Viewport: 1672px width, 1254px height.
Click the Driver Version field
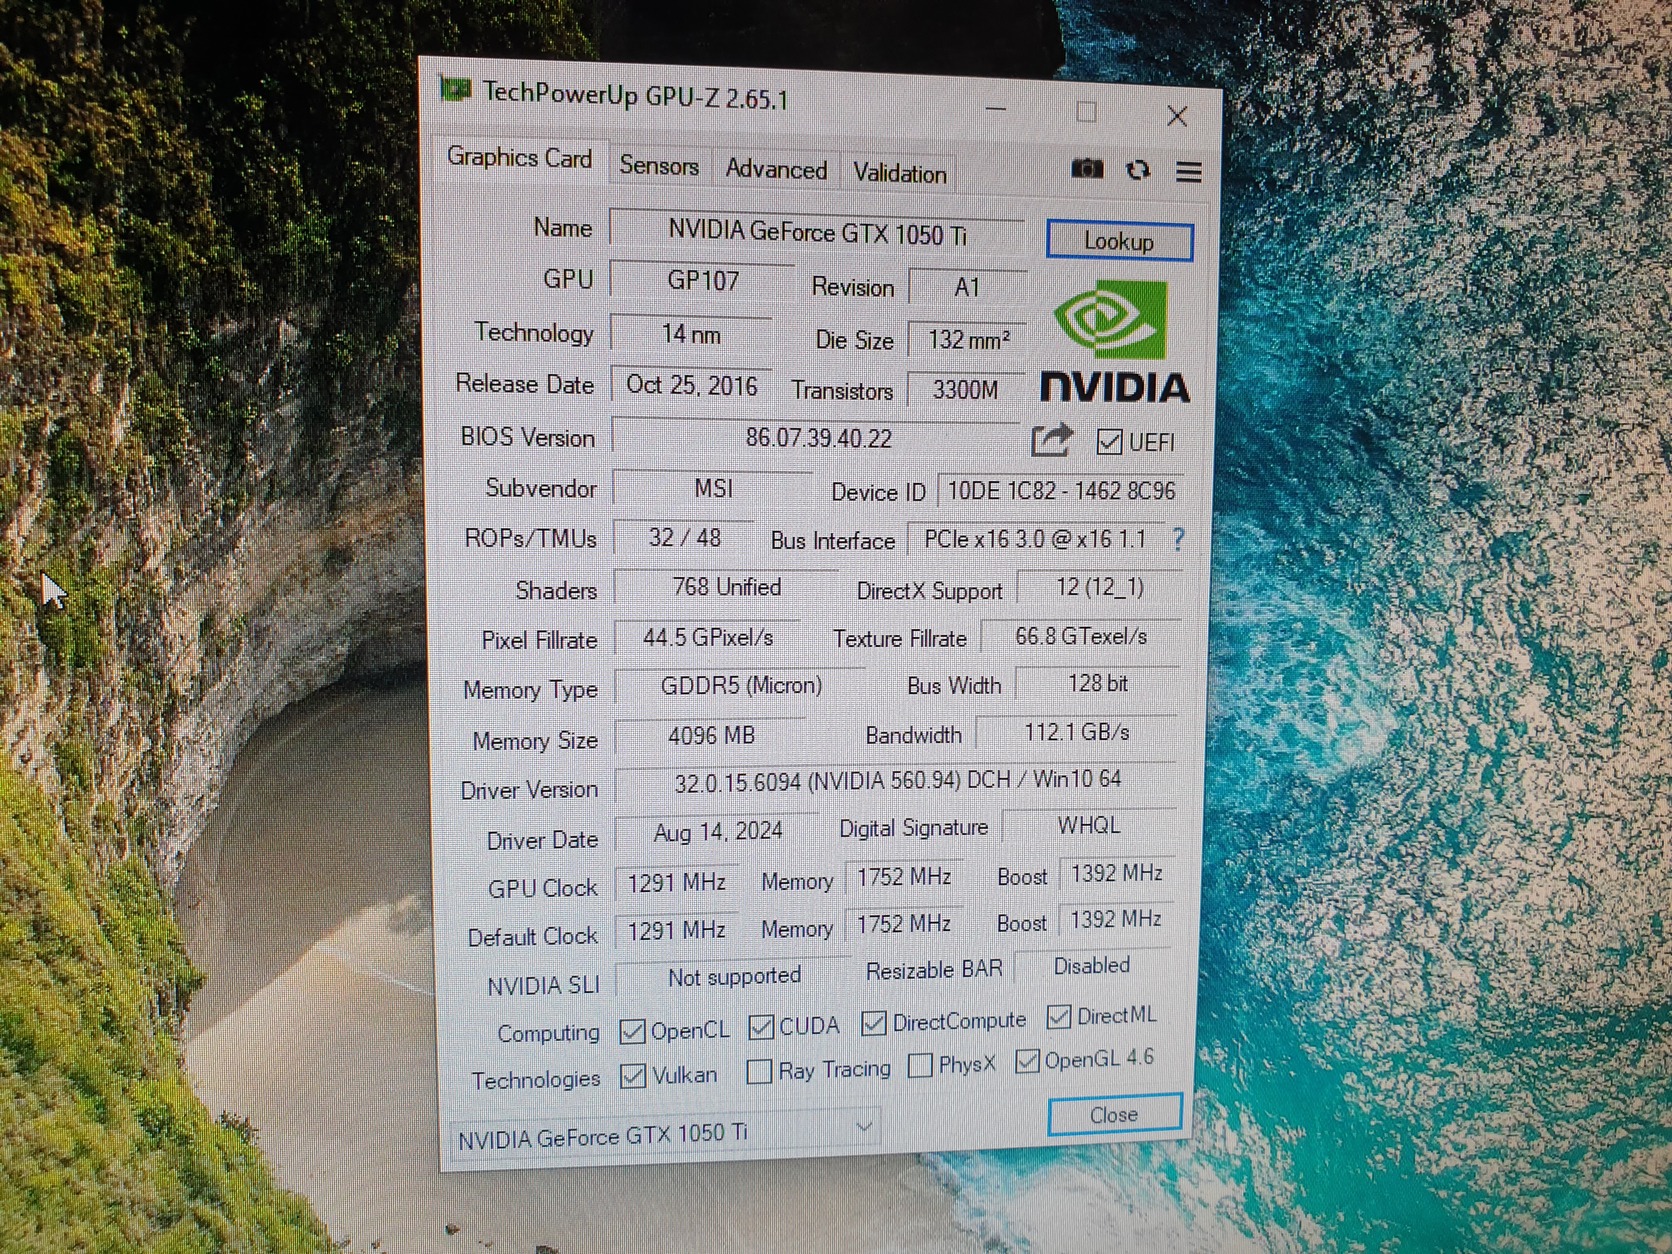pyautogui.click(x=897, y=781)
